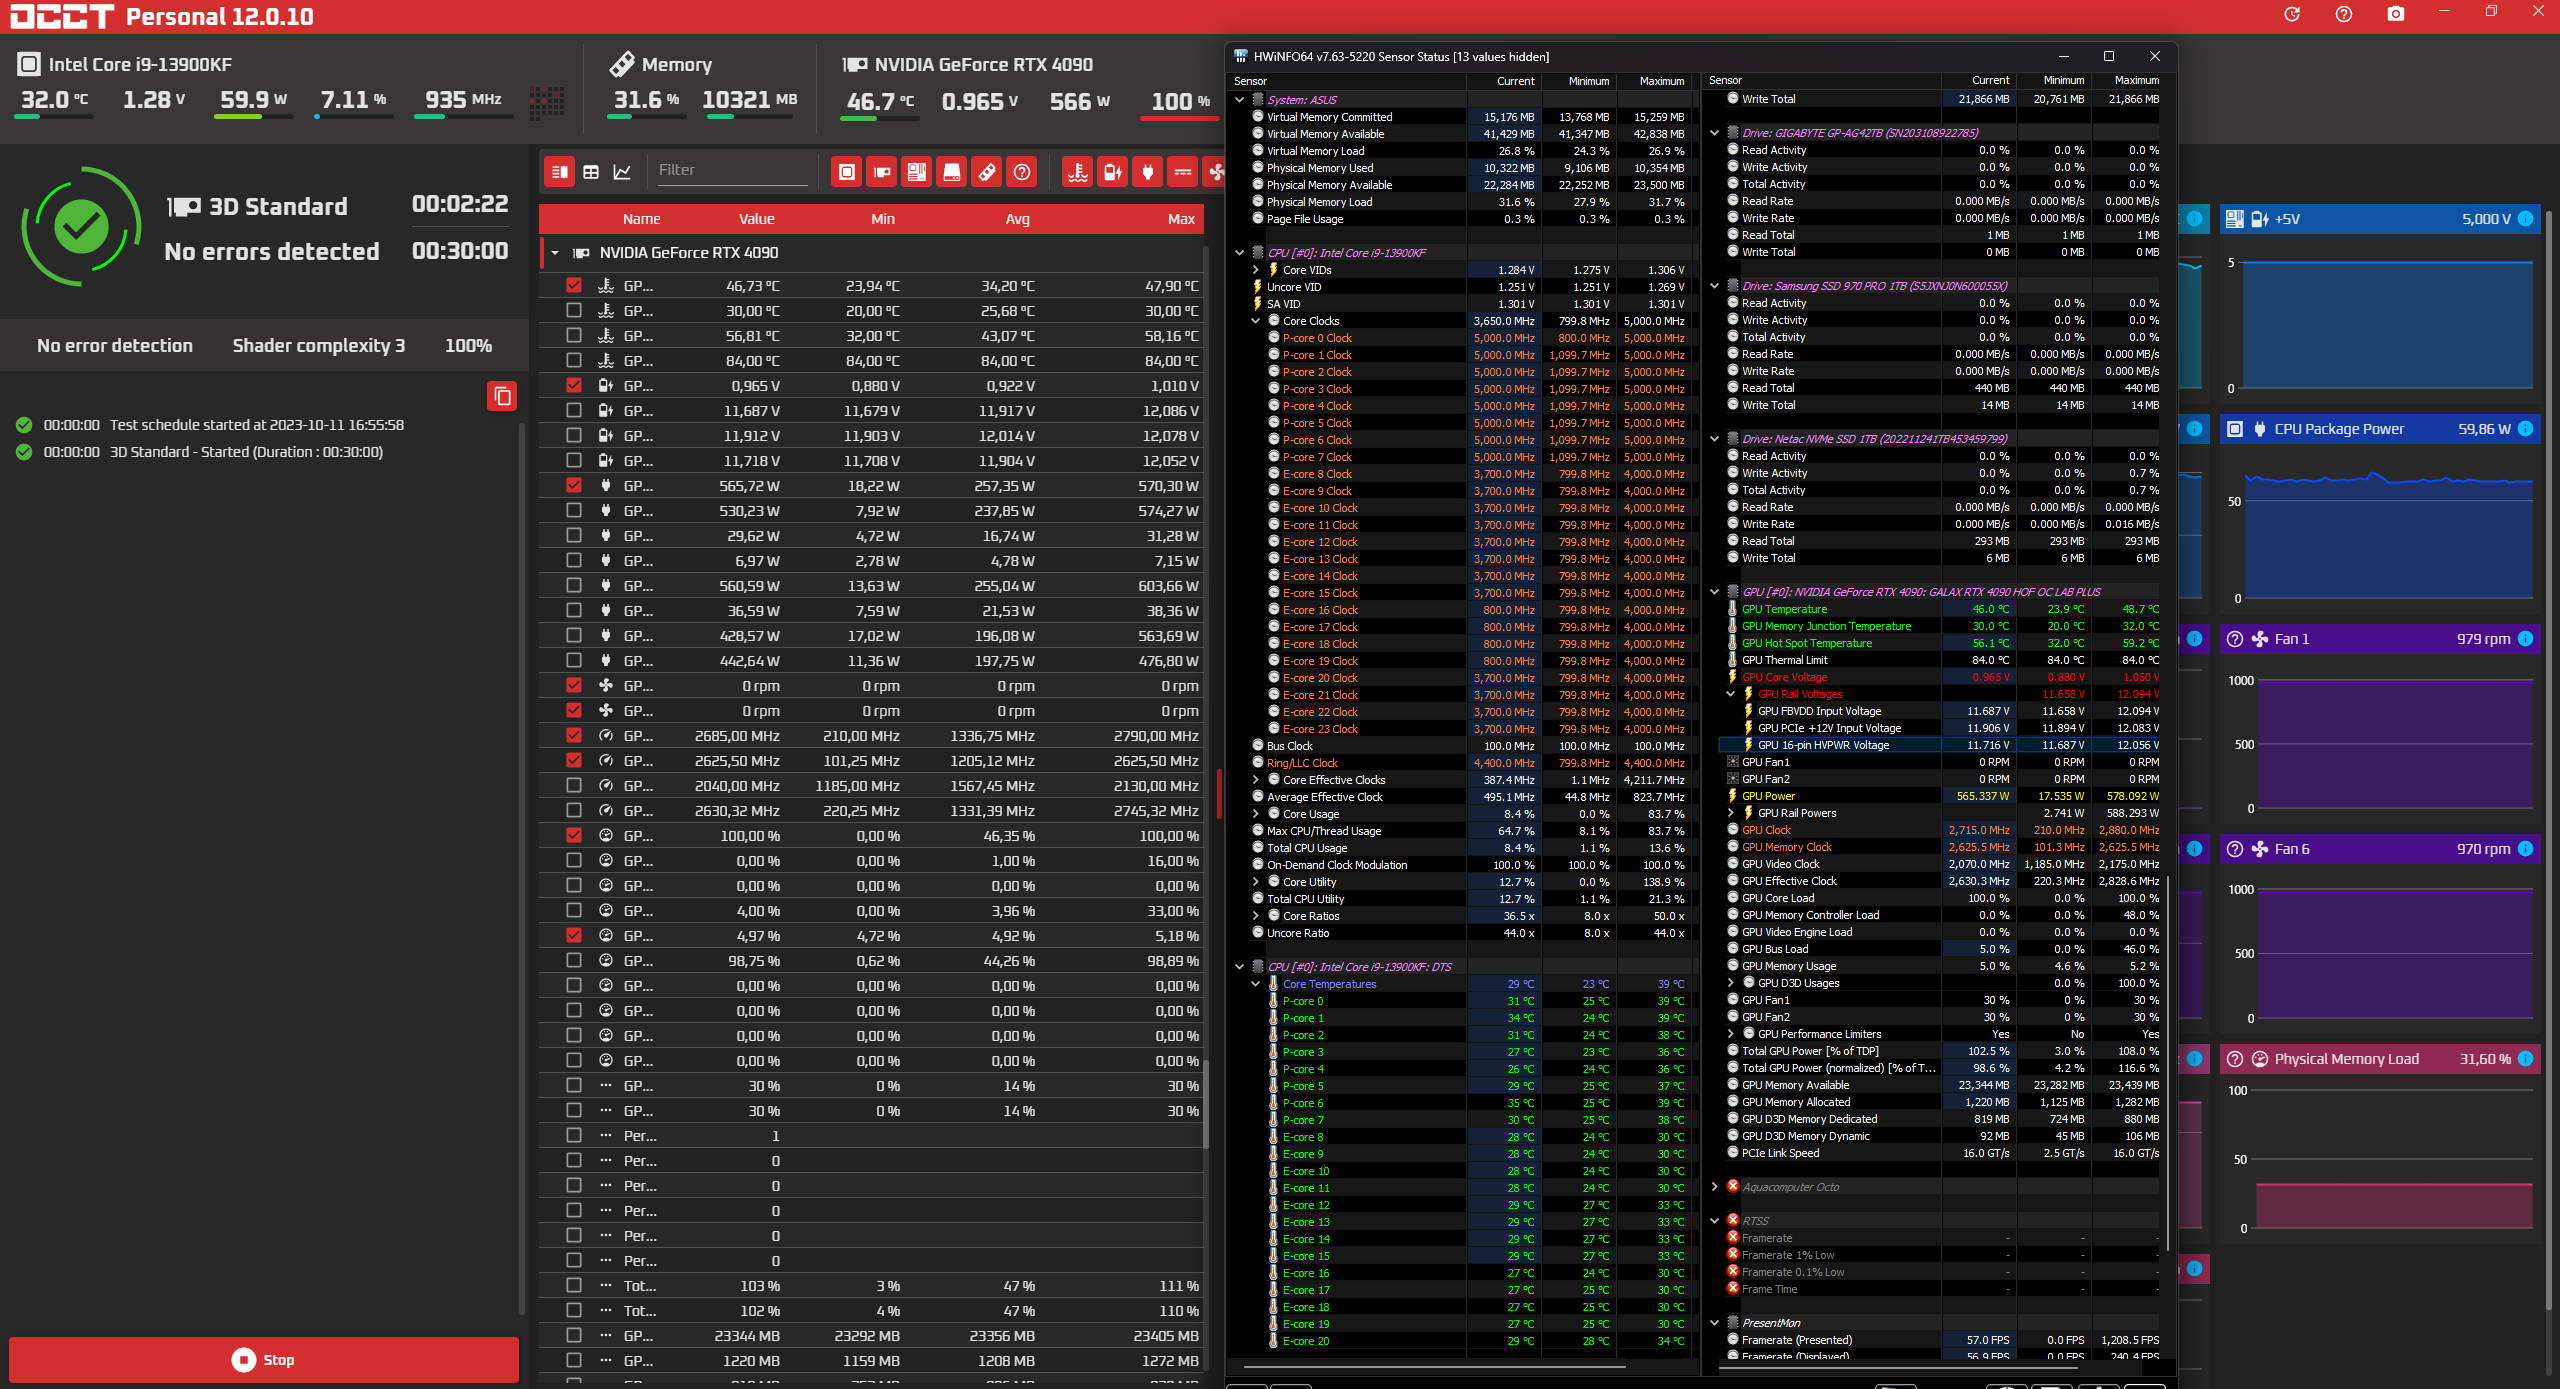Collapse Core Clocks tree in HWiNFO
This screenshot has height=1389, width=2560.
tap(1256, 321)
